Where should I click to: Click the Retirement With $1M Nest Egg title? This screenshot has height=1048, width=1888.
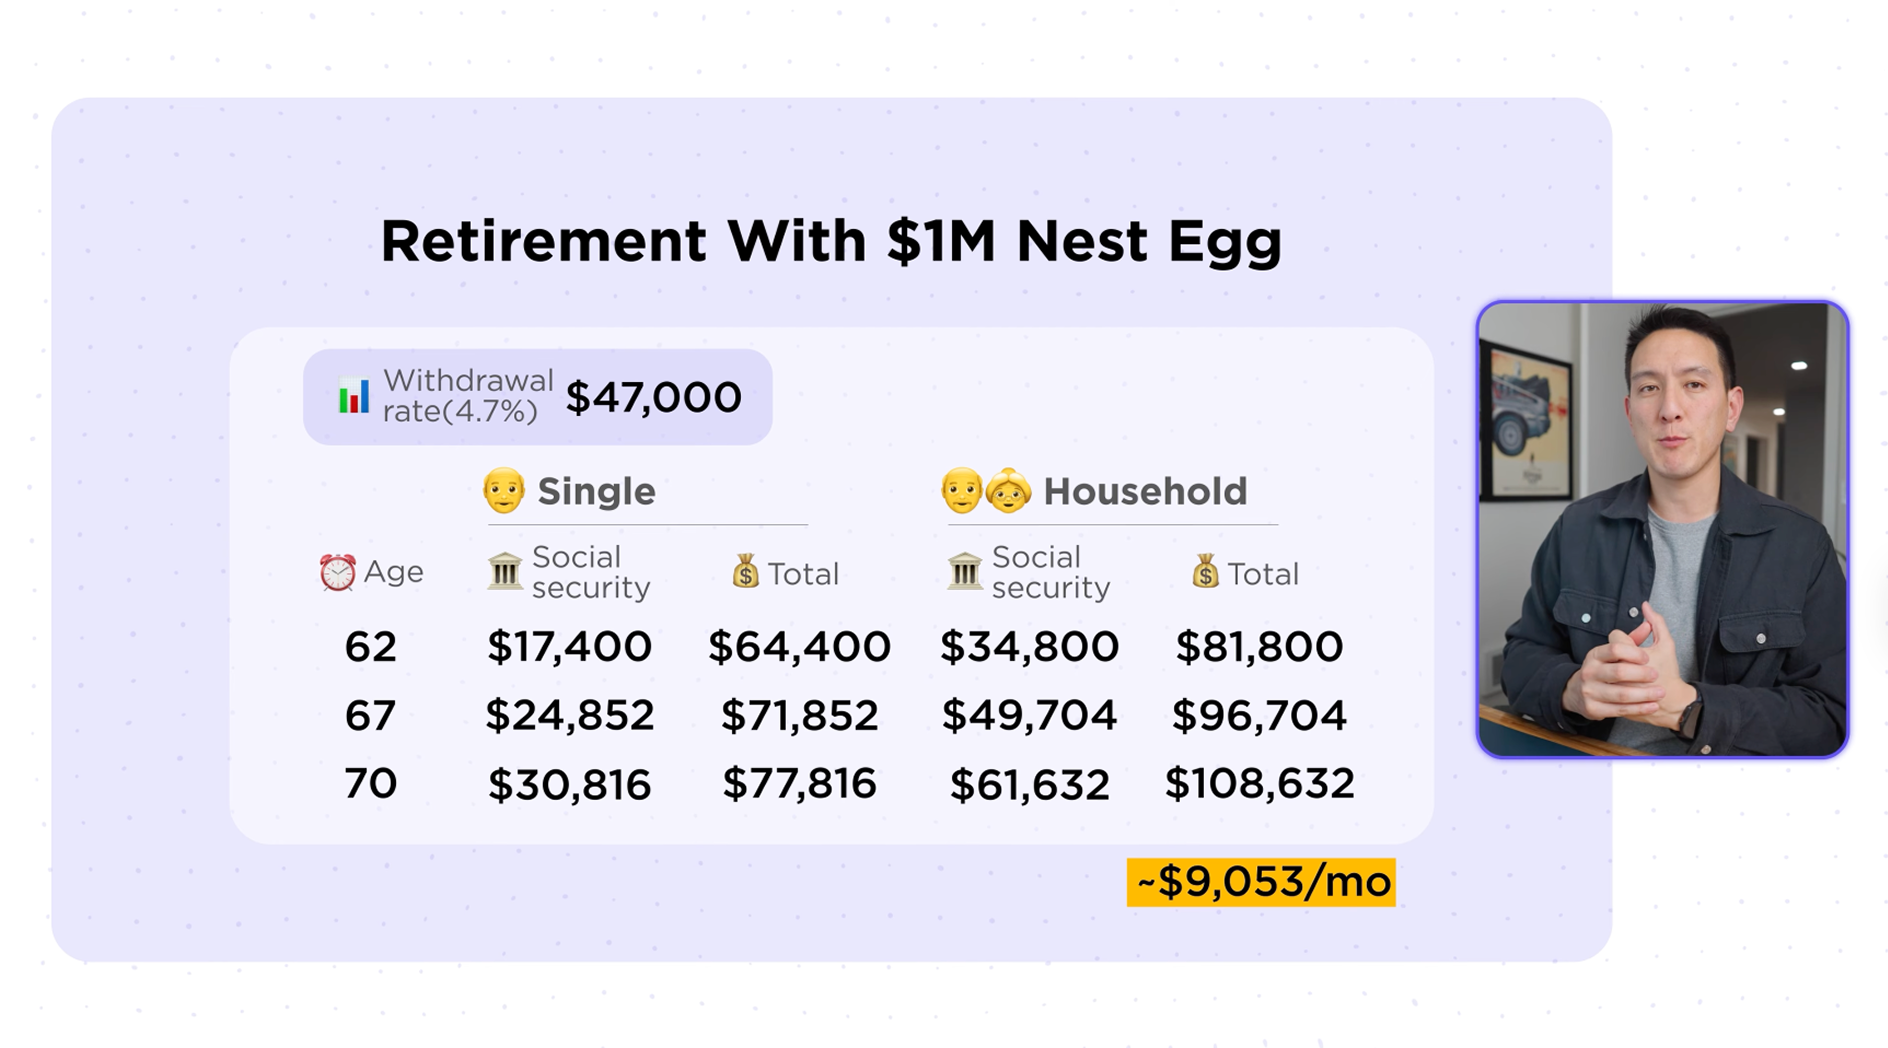point(831,241)
